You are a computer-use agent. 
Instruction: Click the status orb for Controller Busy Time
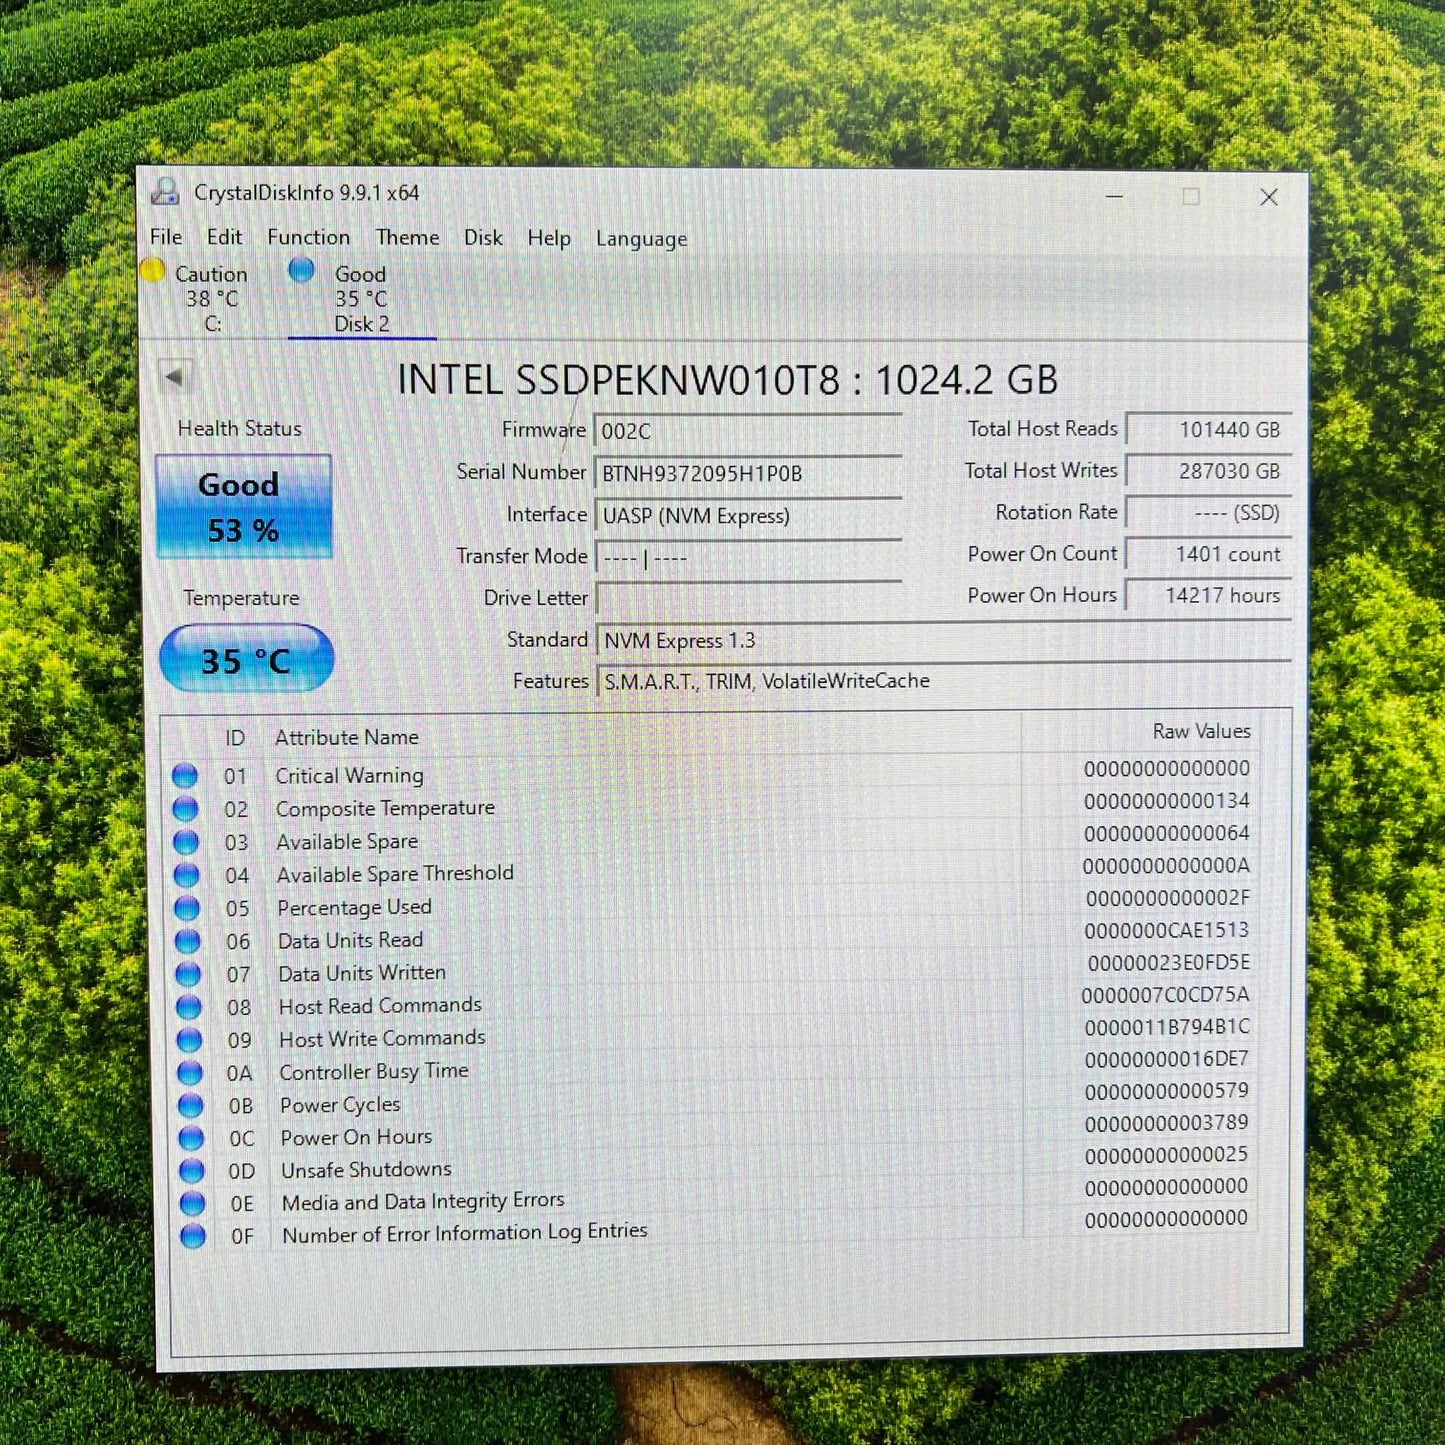(190, 1073)
